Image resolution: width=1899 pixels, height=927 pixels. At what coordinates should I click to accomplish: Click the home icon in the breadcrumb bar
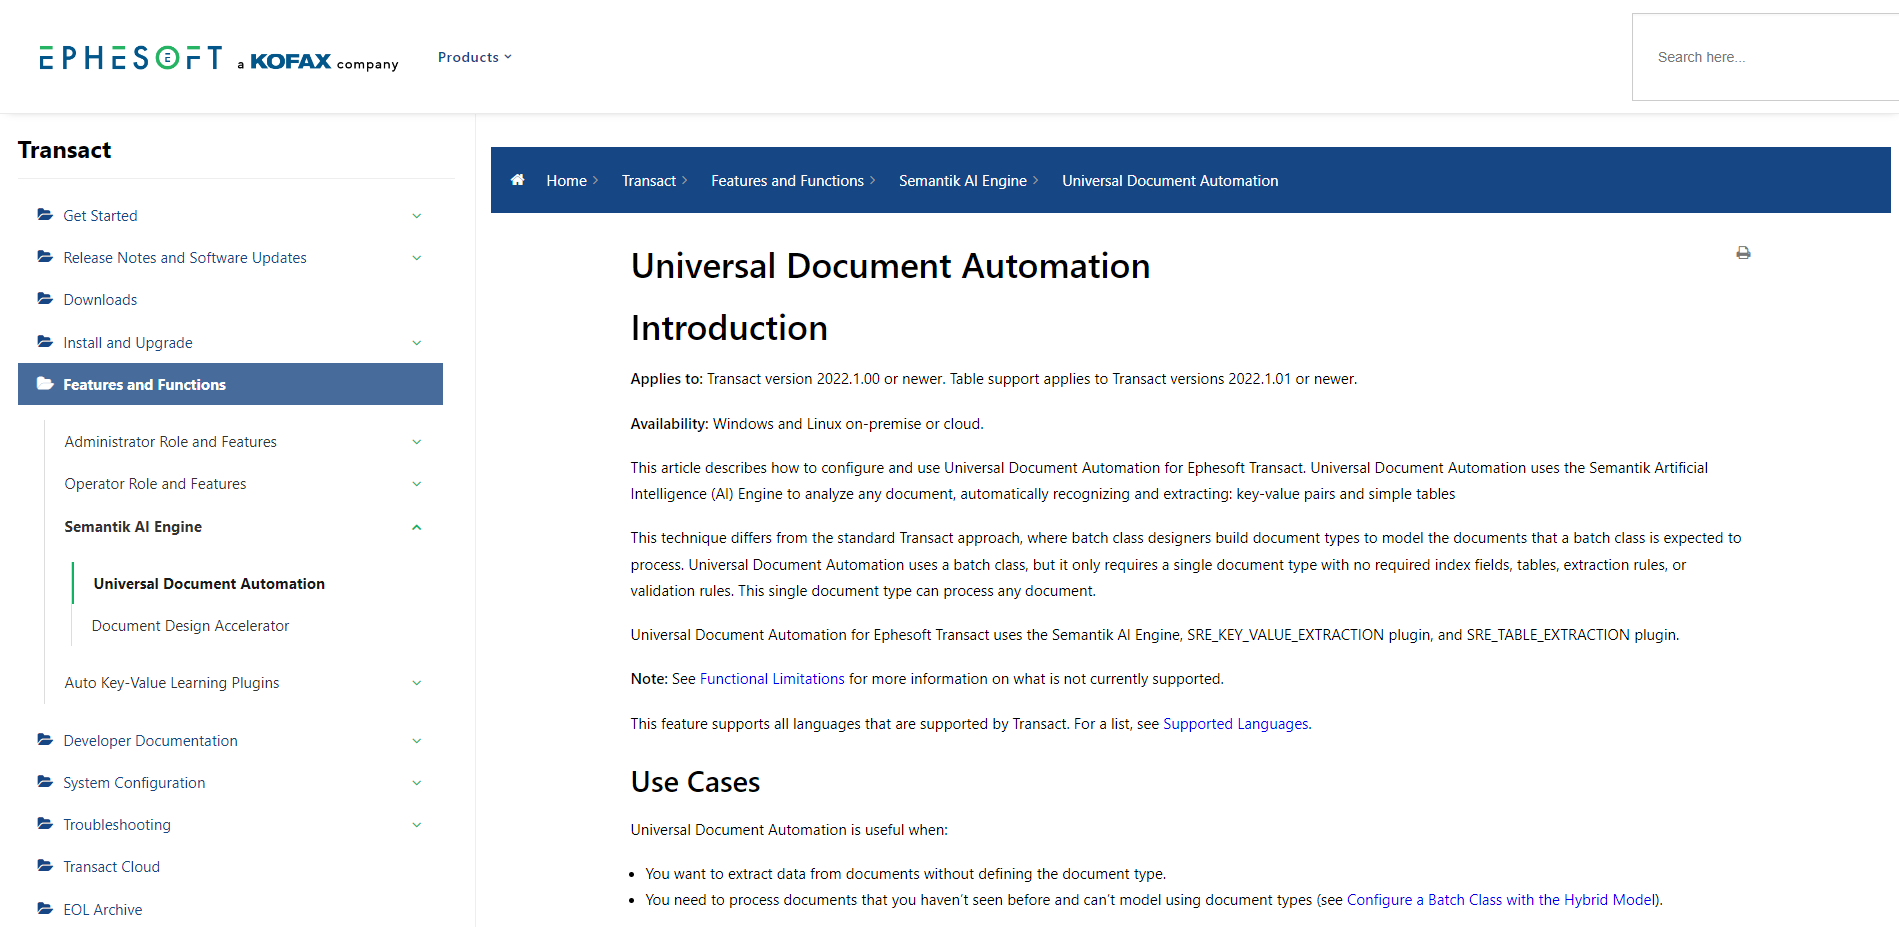(518, 180)
